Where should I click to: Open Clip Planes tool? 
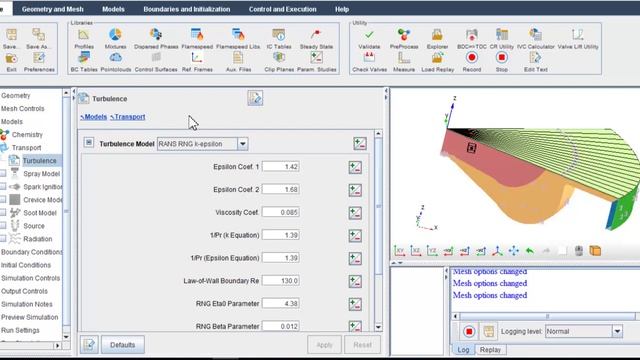279,62
